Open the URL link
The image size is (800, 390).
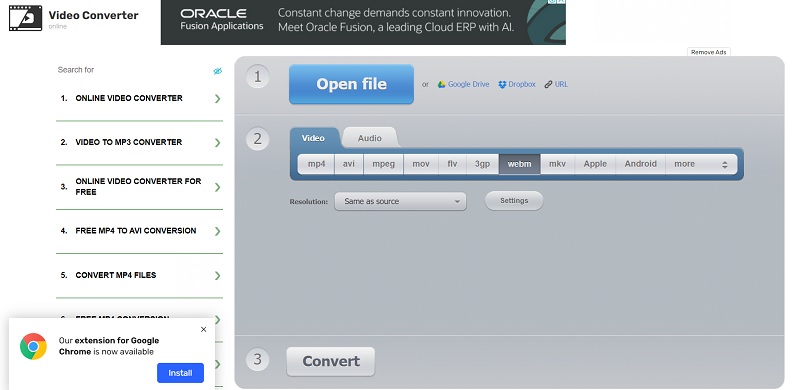(x=561, y=85)
